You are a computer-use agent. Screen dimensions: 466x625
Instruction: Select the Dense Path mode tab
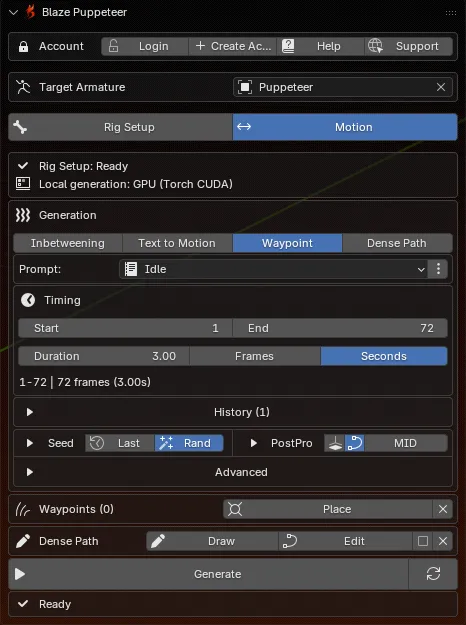[397, 243]
